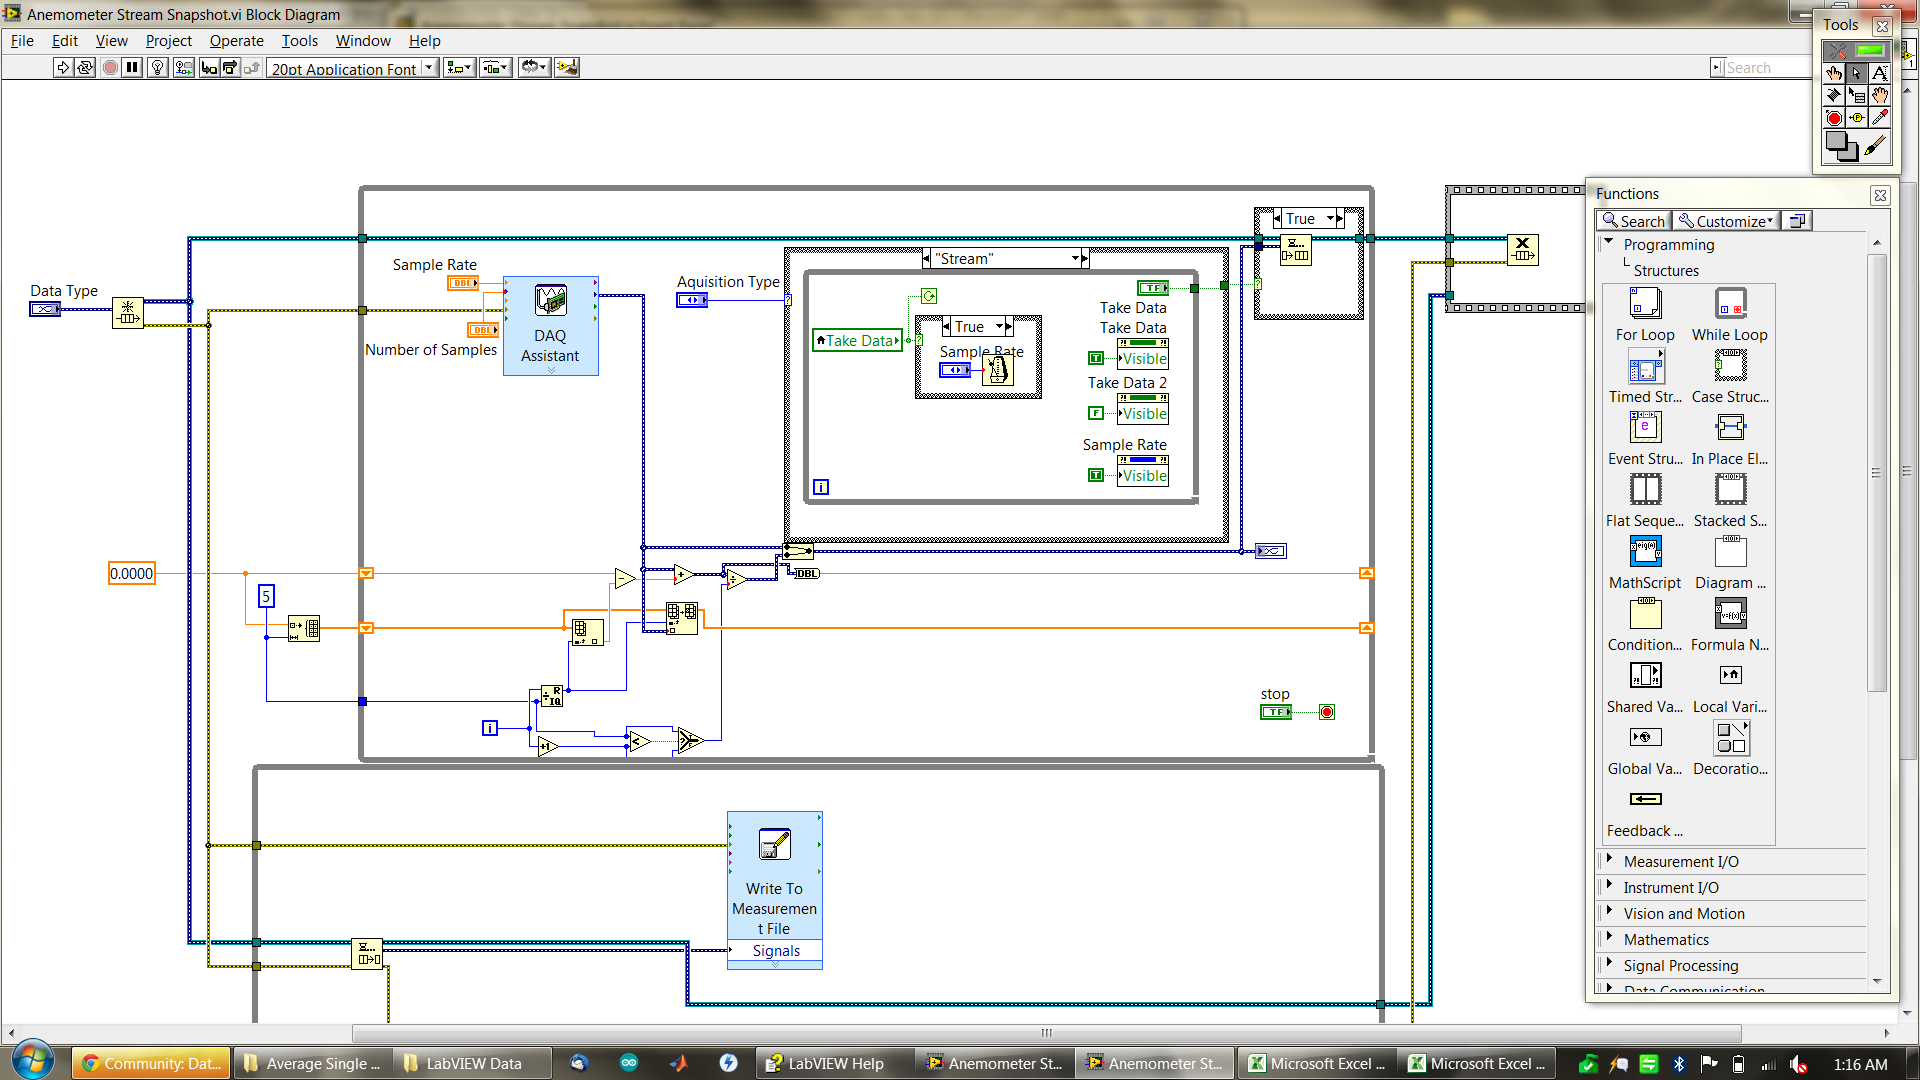Select the Object Shortcut Menu tool
Viewport: 1920px width, 1080px height.
(1857, 95)
